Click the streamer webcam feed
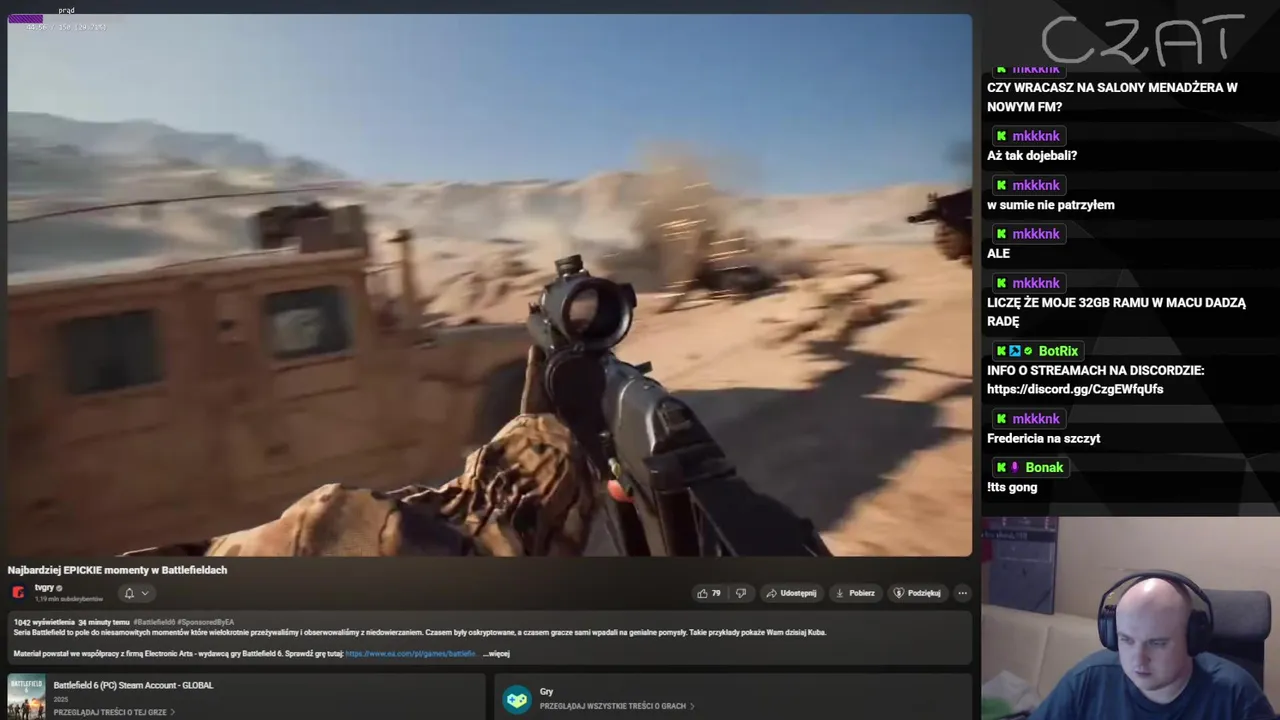The image size is (1280, 720). tap(1130, 618)
